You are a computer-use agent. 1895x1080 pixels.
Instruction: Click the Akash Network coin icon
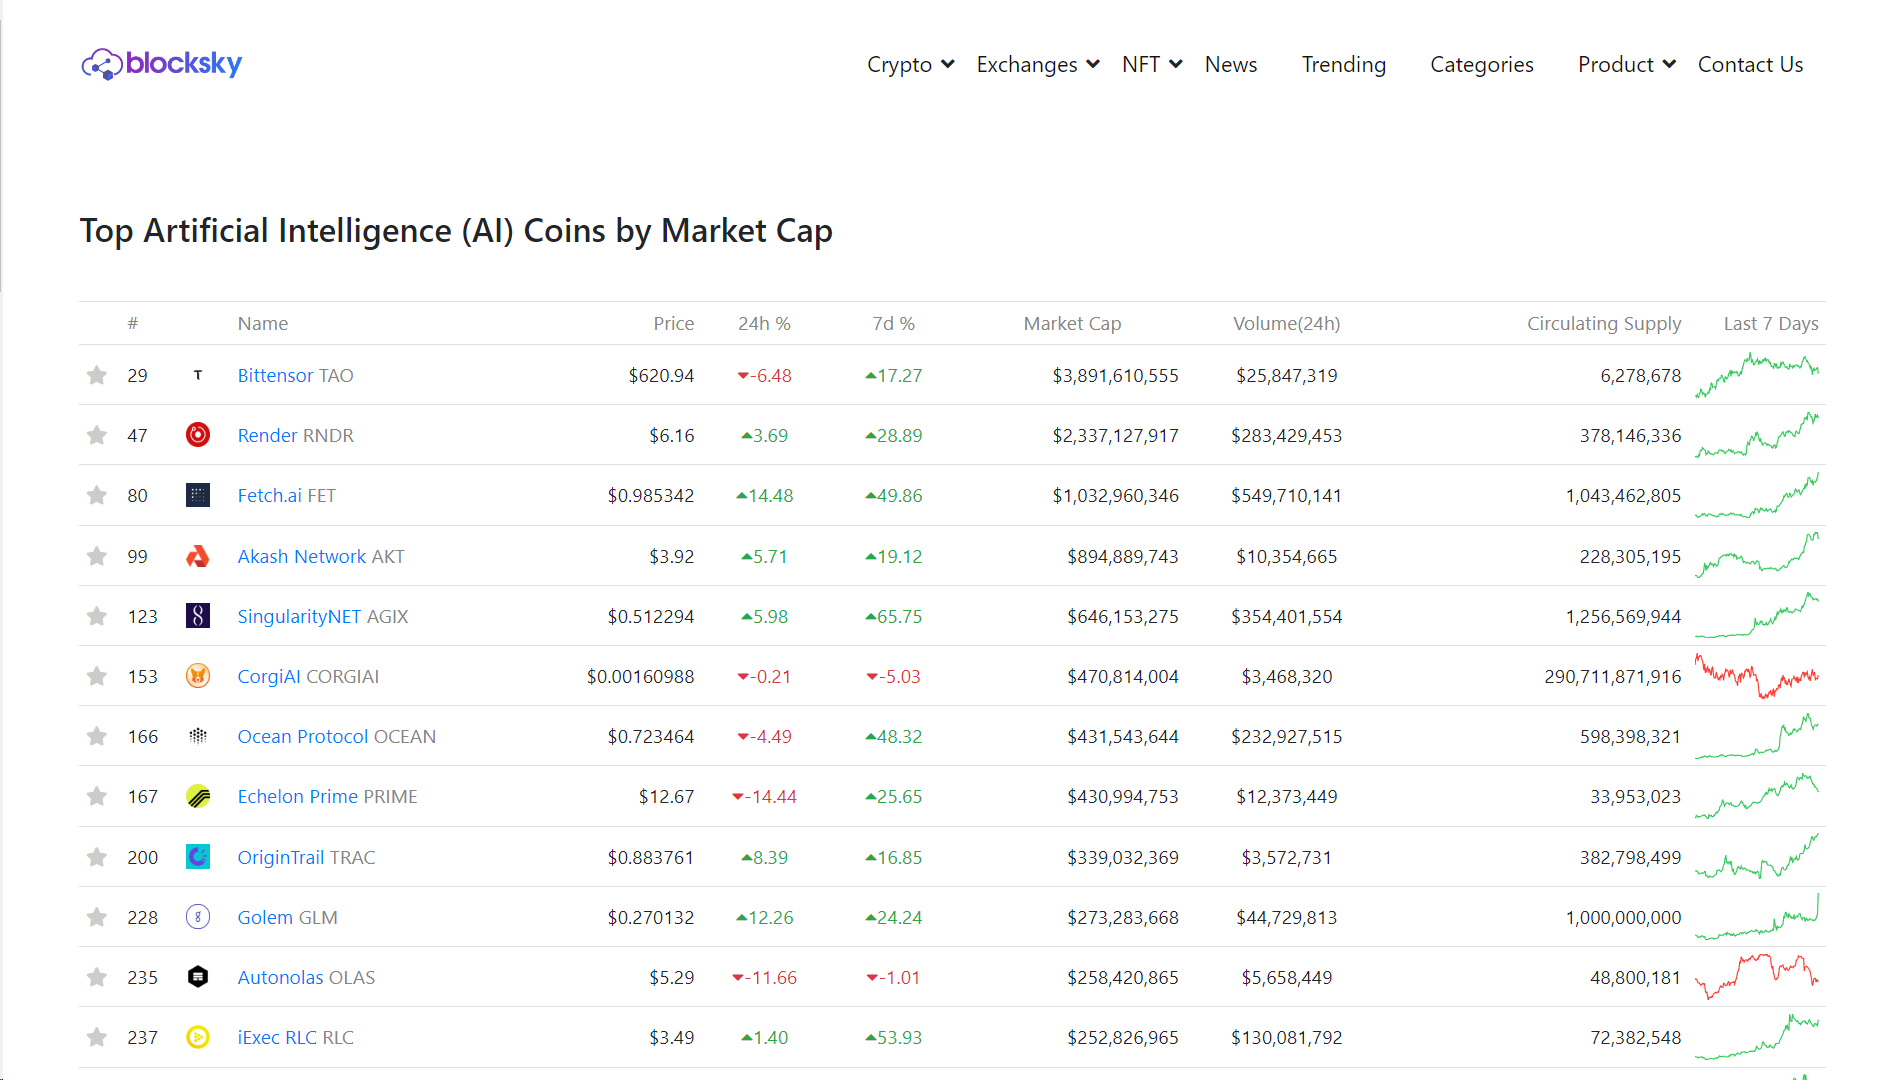pyautogui.click(x=198, y=556)
